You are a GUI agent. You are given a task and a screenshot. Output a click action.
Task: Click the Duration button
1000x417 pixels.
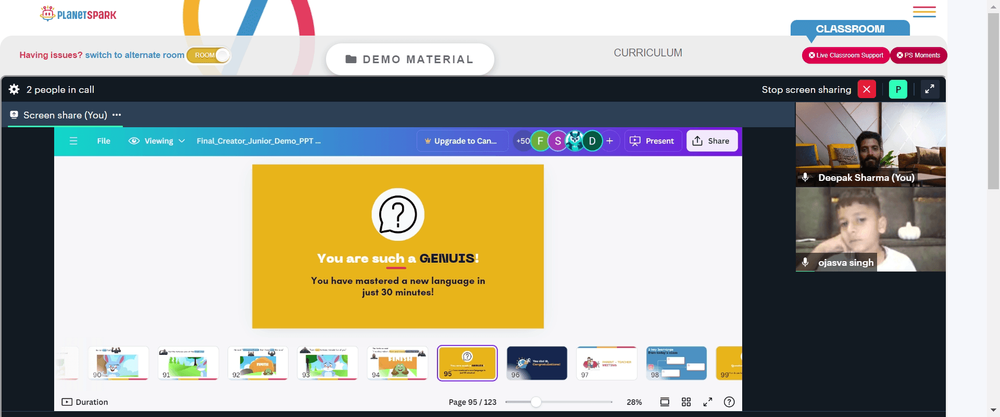pyautogui.click(x=85, y=402)
